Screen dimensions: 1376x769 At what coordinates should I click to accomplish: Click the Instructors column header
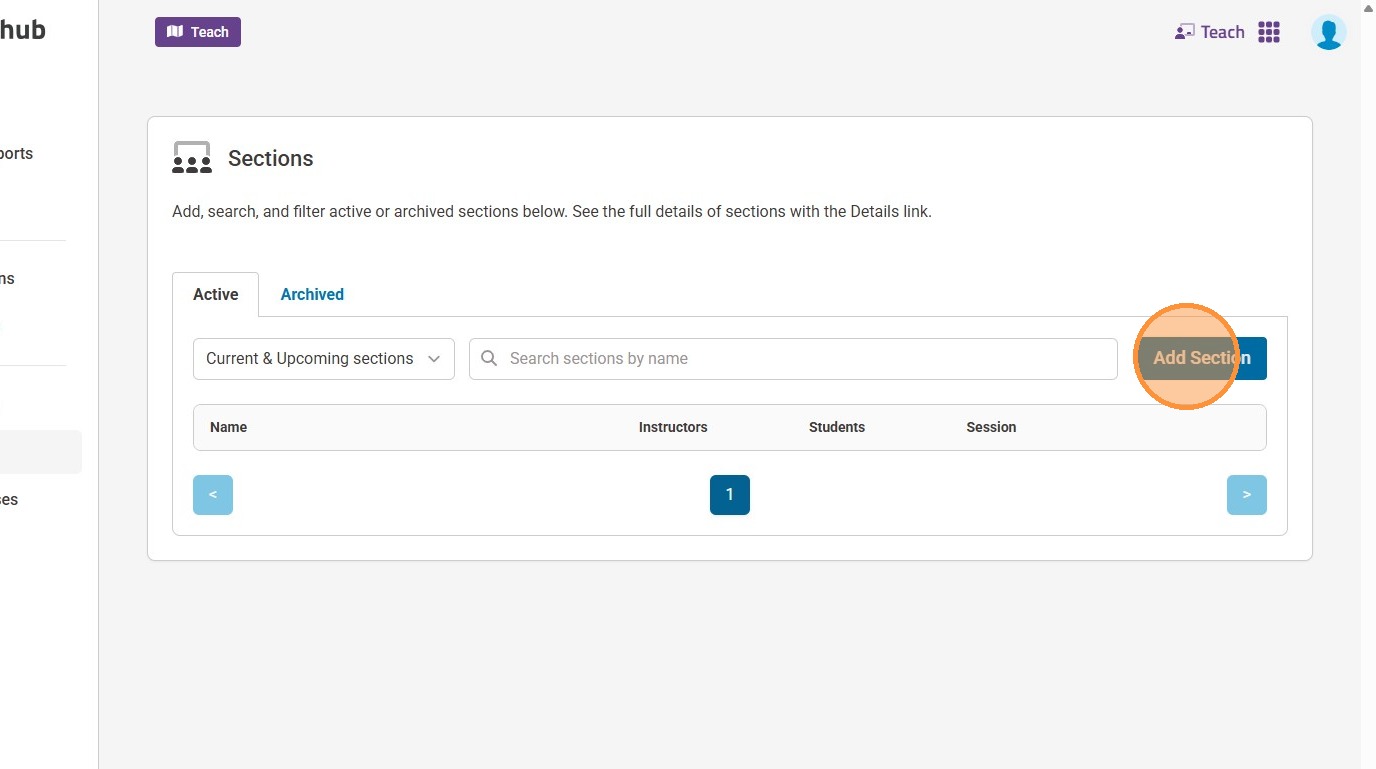coord(673,427)
